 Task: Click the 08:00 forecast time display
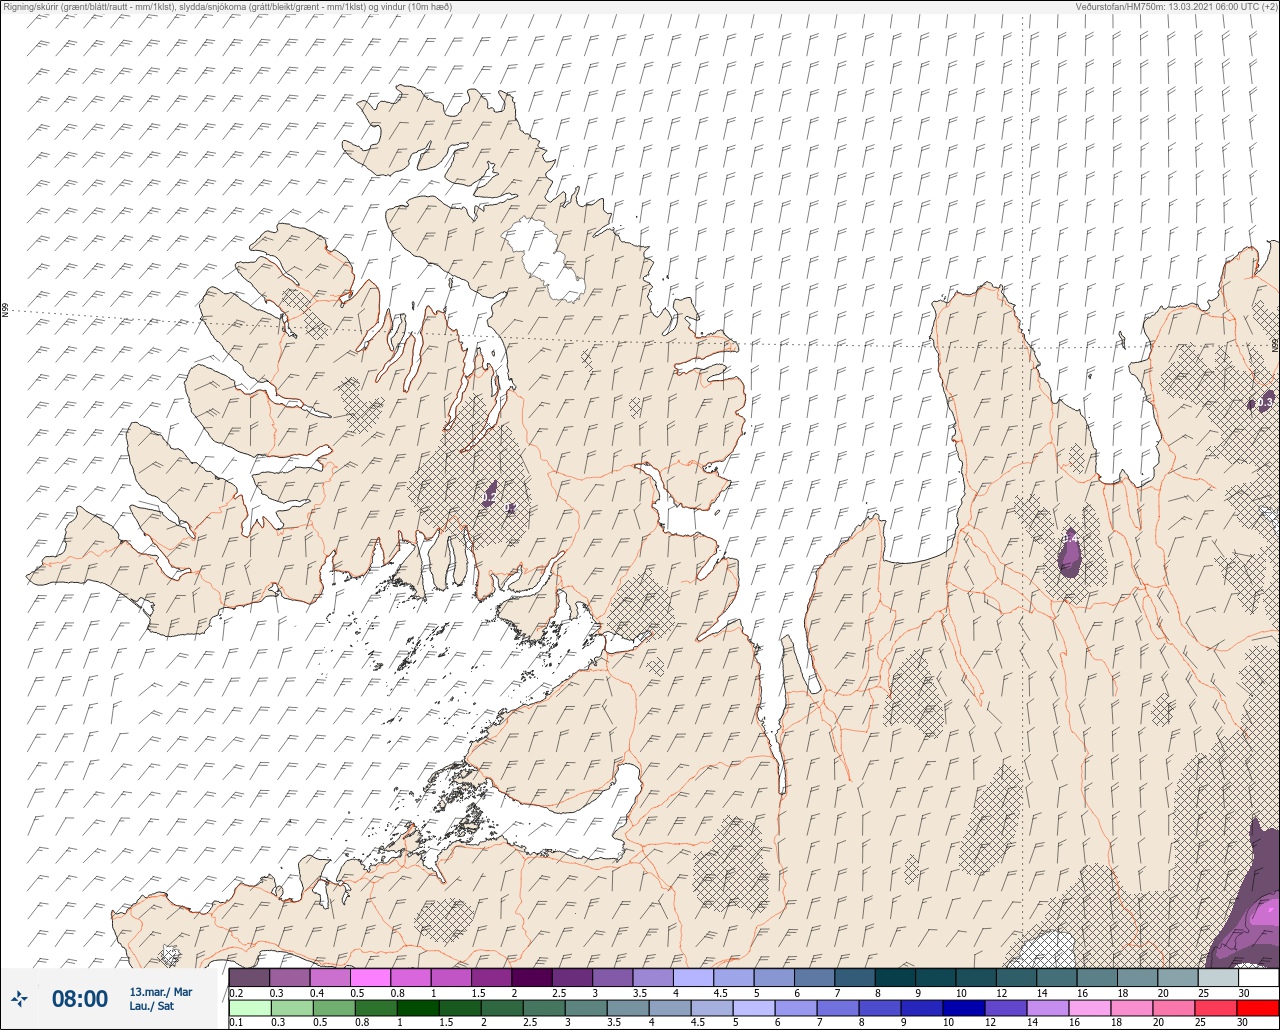(79, 999)
